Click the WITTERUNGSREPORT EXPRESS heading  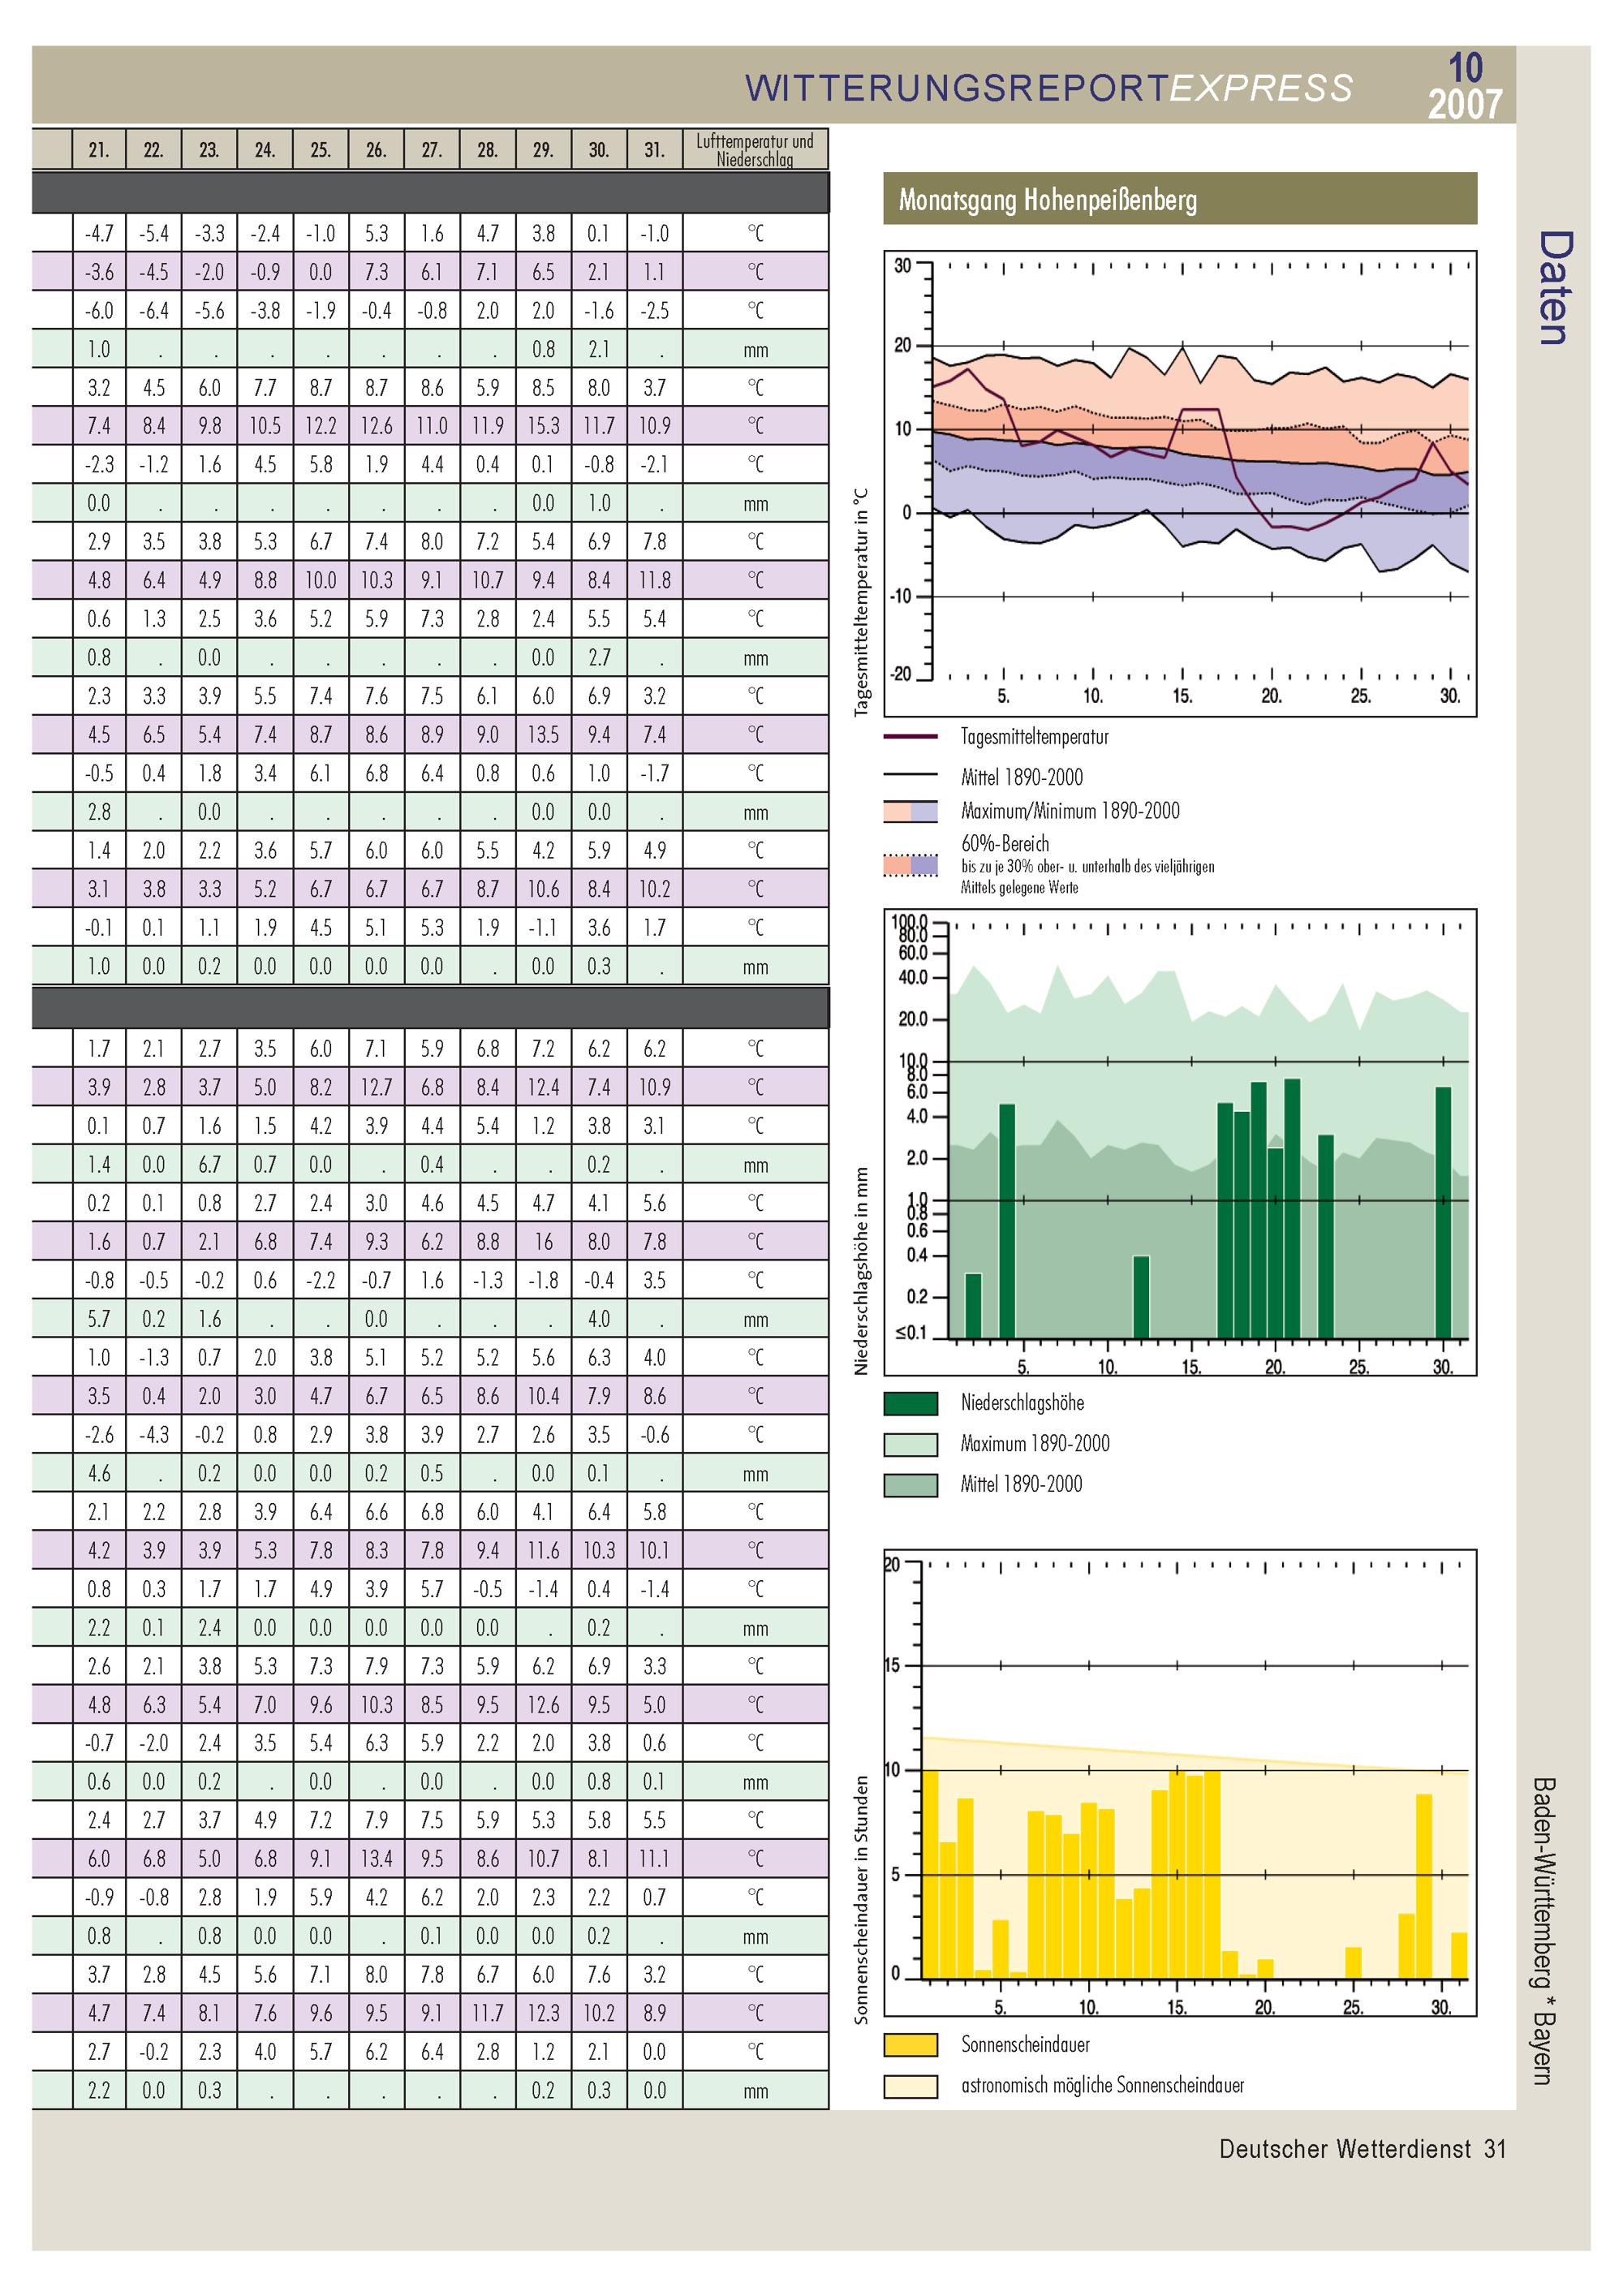point(1049,88)
